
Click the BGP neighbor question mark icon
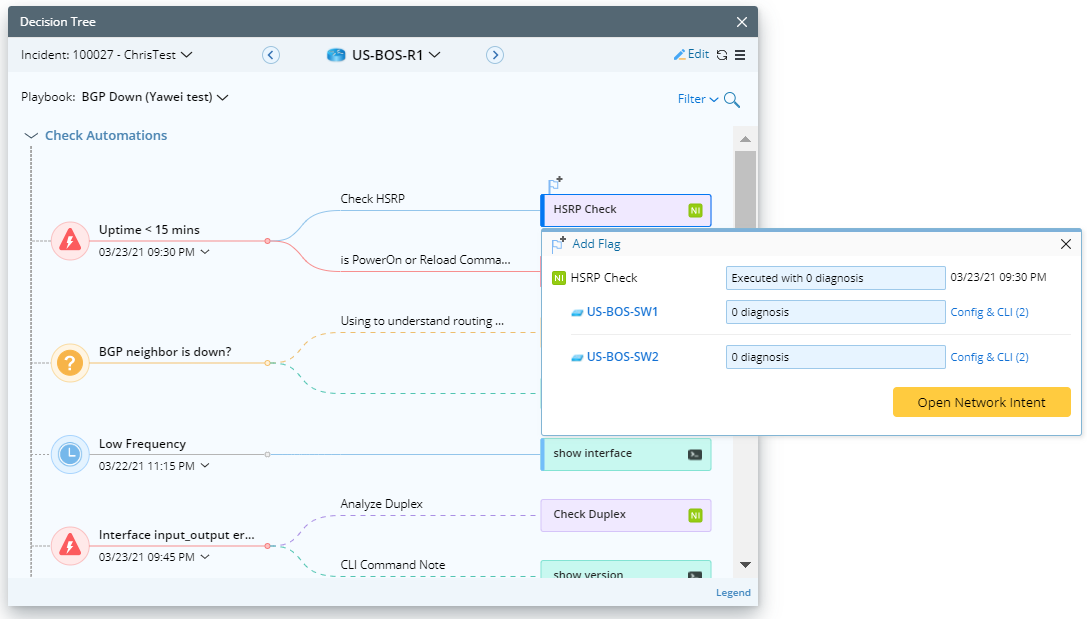tap(70, 363)
